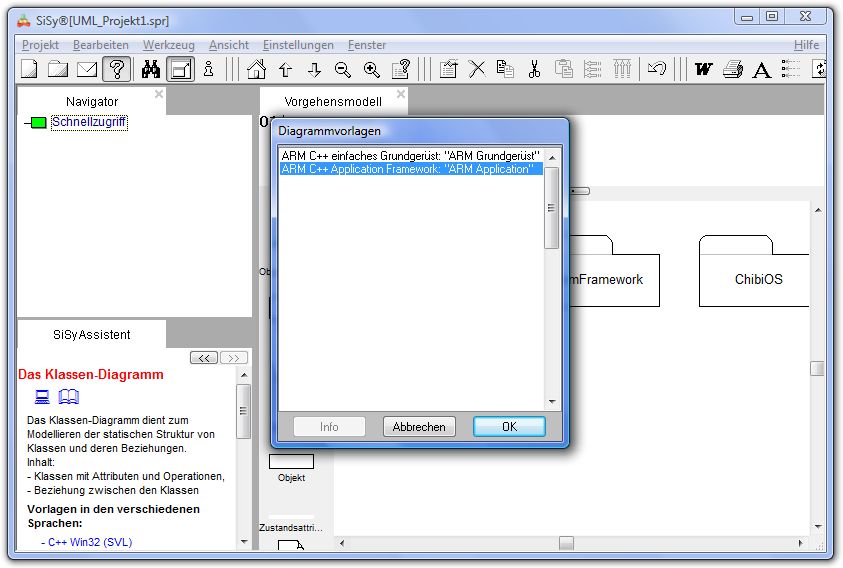Image resolution: width=843 pixels, height=568 pixels.
Task: Confirm the Diagrammvorlagen dialog with OK
Action: [x=509, y=427]
